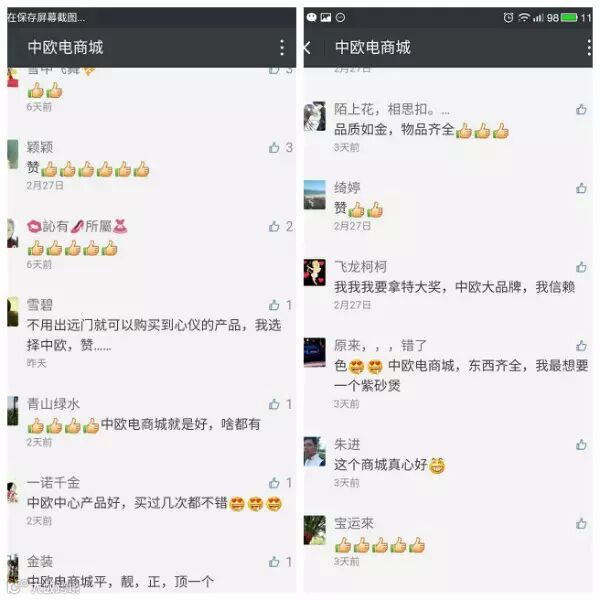Image resolution: width=600 pixels, height=600 pixels.
Task: Go back using the right header arrow
Action: coord(307,47)
